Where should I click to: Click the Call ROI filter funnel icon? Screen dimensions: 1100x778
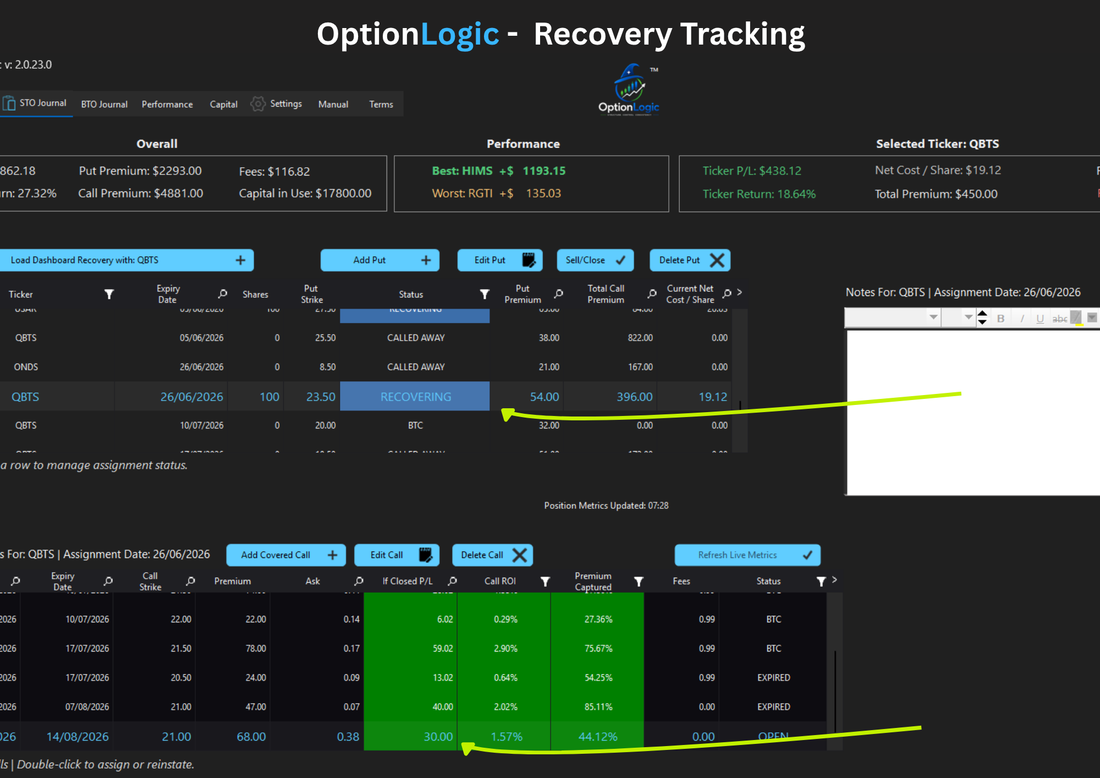click(545, 582)
